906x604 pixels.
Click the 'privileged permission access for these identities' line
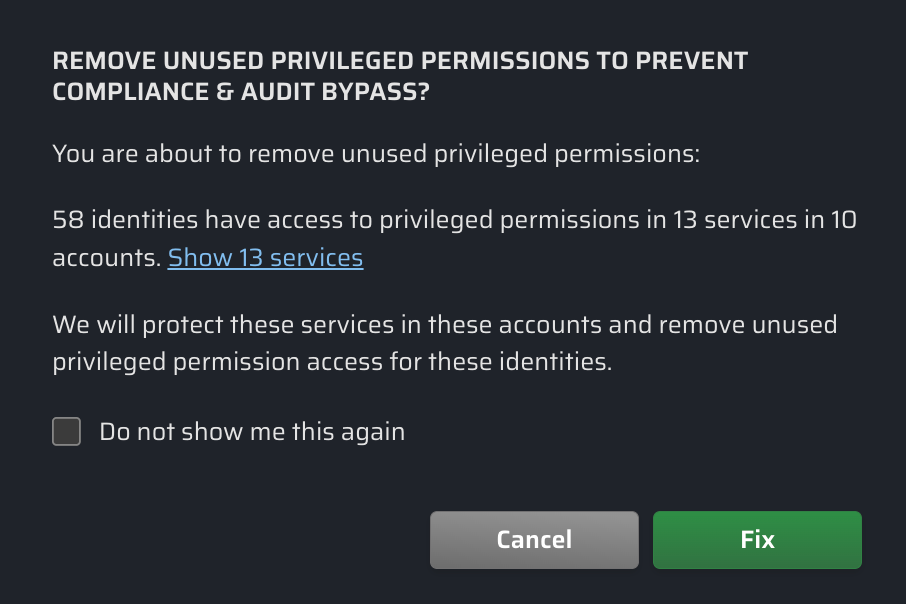tap(331, 361)
